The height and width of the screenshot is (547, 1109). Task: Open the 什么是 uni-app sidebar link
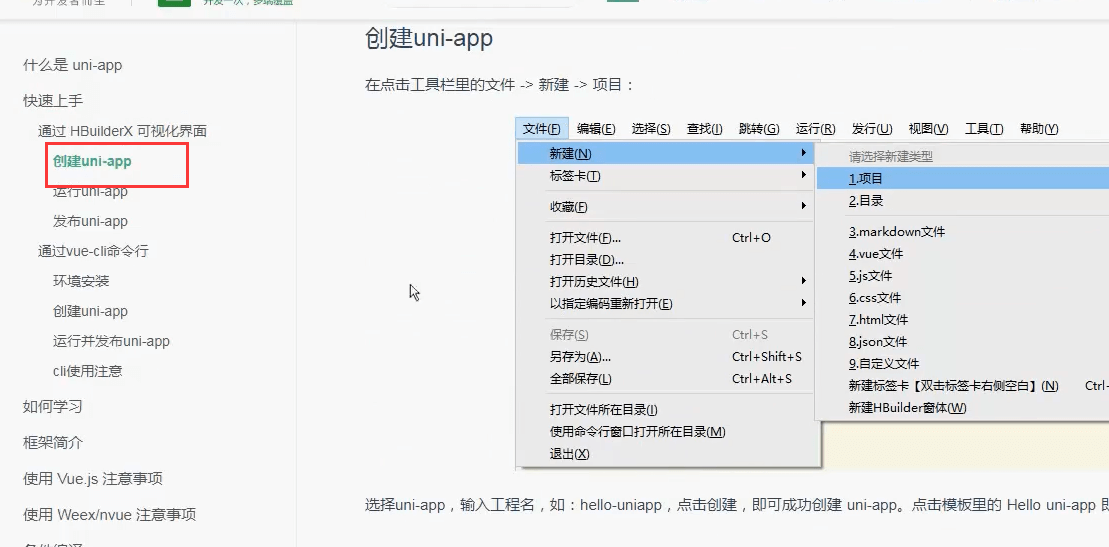coord(72,65)
